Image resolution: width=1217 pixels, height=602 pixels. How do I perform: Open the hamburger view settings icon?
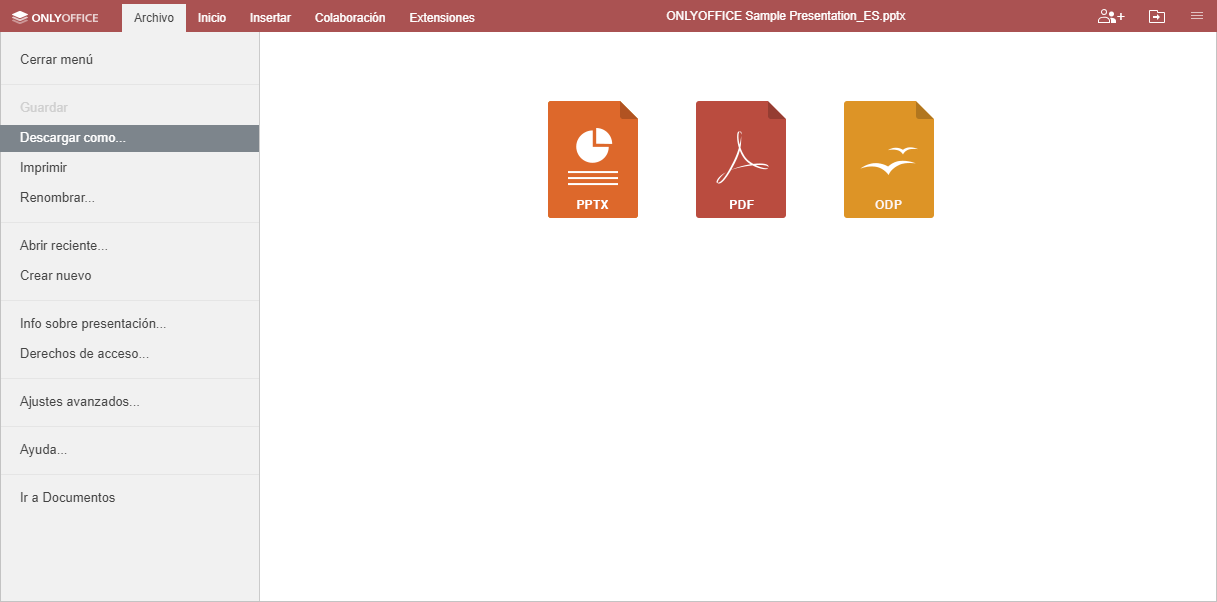click(x=1196, y=17)
